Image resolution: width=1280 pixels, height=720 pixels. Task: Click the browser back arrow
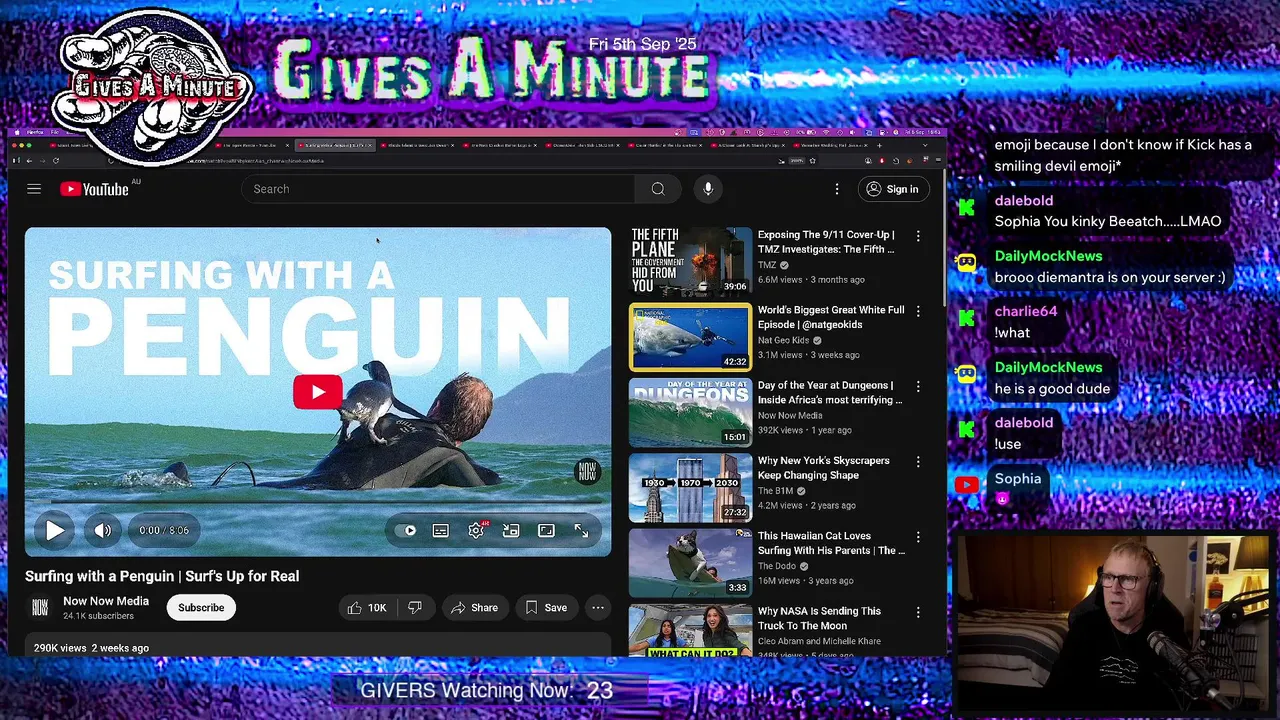[x=29, y=160]
